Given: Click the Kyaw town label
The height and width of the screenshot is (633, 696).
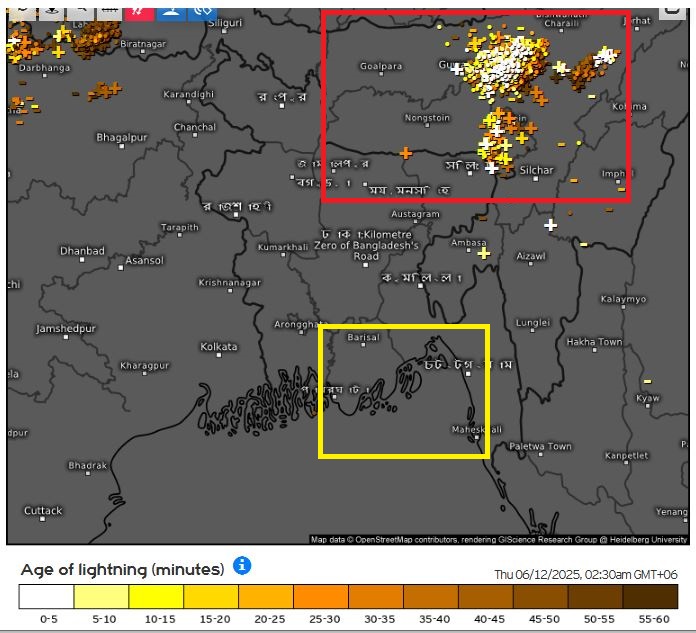Looking at the screenshot, I should [x=648, y=398].
